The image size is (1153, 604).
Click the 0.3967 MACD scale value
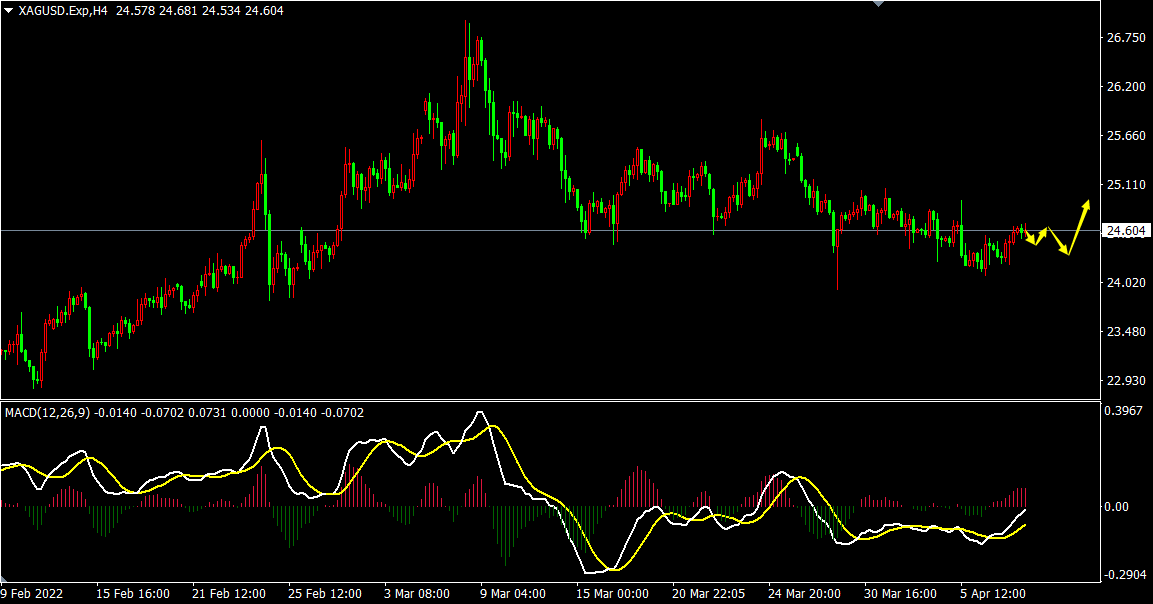click(x=1122, y=410)
